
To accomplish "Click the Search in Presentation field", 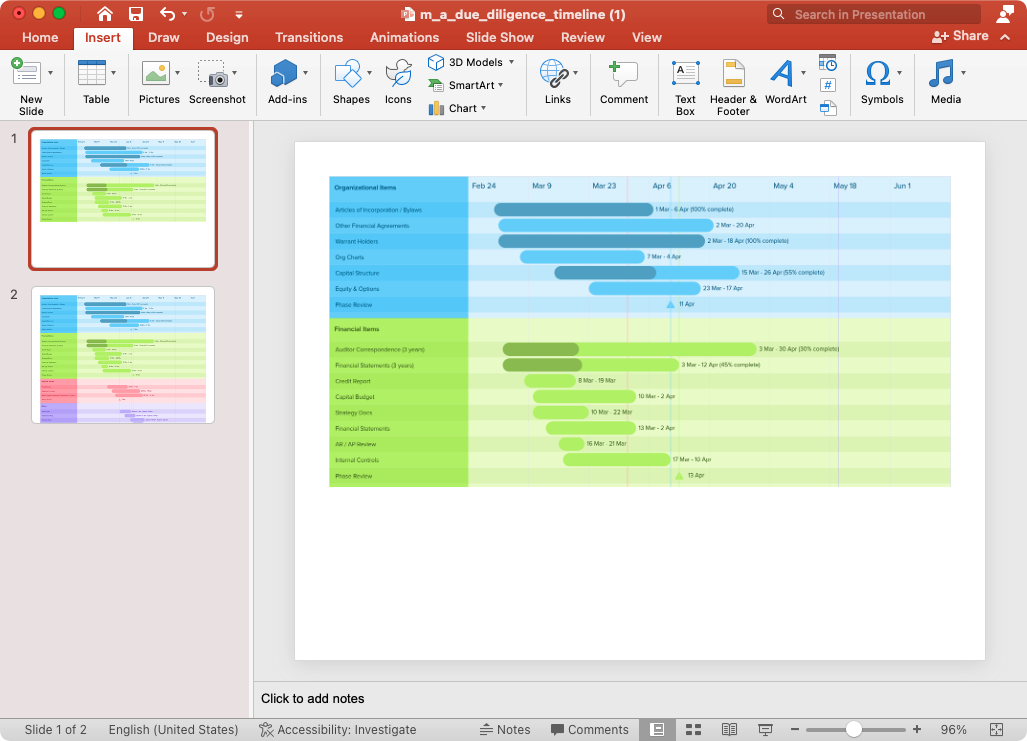I will point(874,14).
